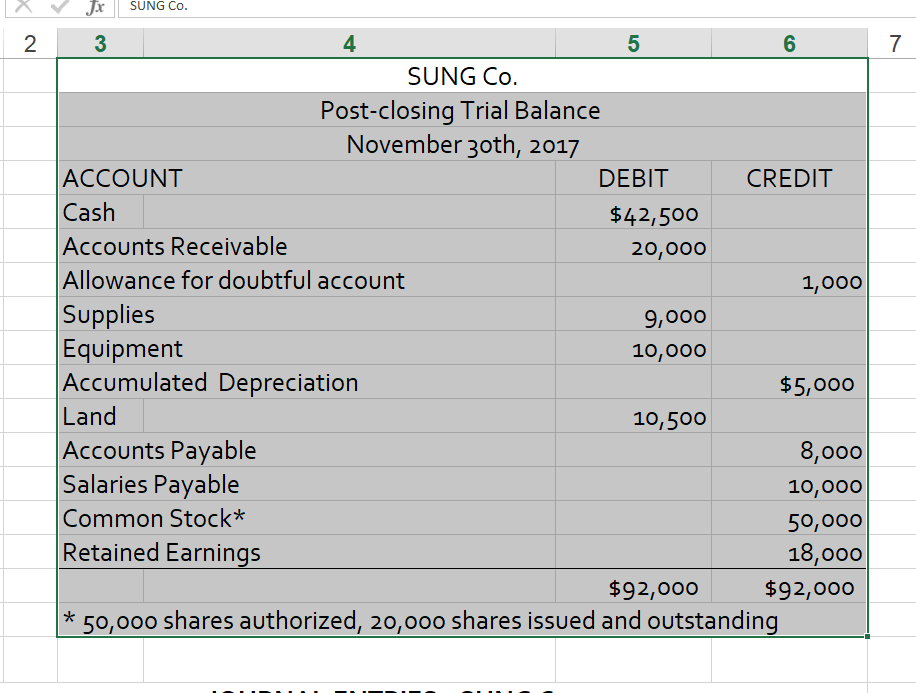
Task: Select column header 3
Action: click(x=100, y=44)
